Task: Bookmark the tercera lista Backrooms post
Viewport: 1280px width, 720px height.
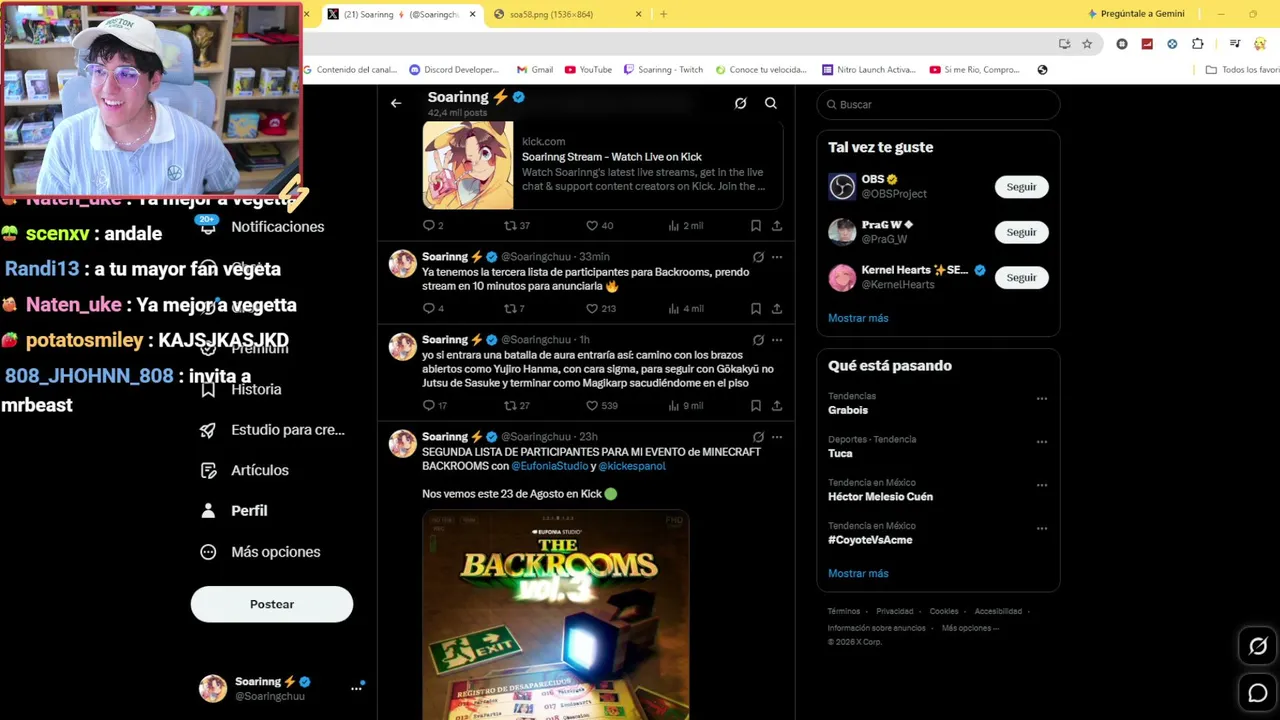Action: (756, 309)
